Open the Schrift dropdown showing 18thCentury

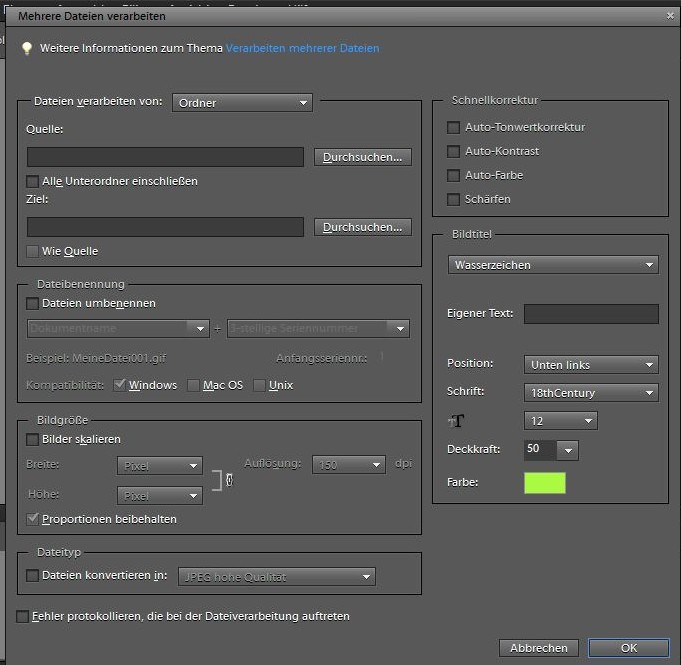(590, 392)
